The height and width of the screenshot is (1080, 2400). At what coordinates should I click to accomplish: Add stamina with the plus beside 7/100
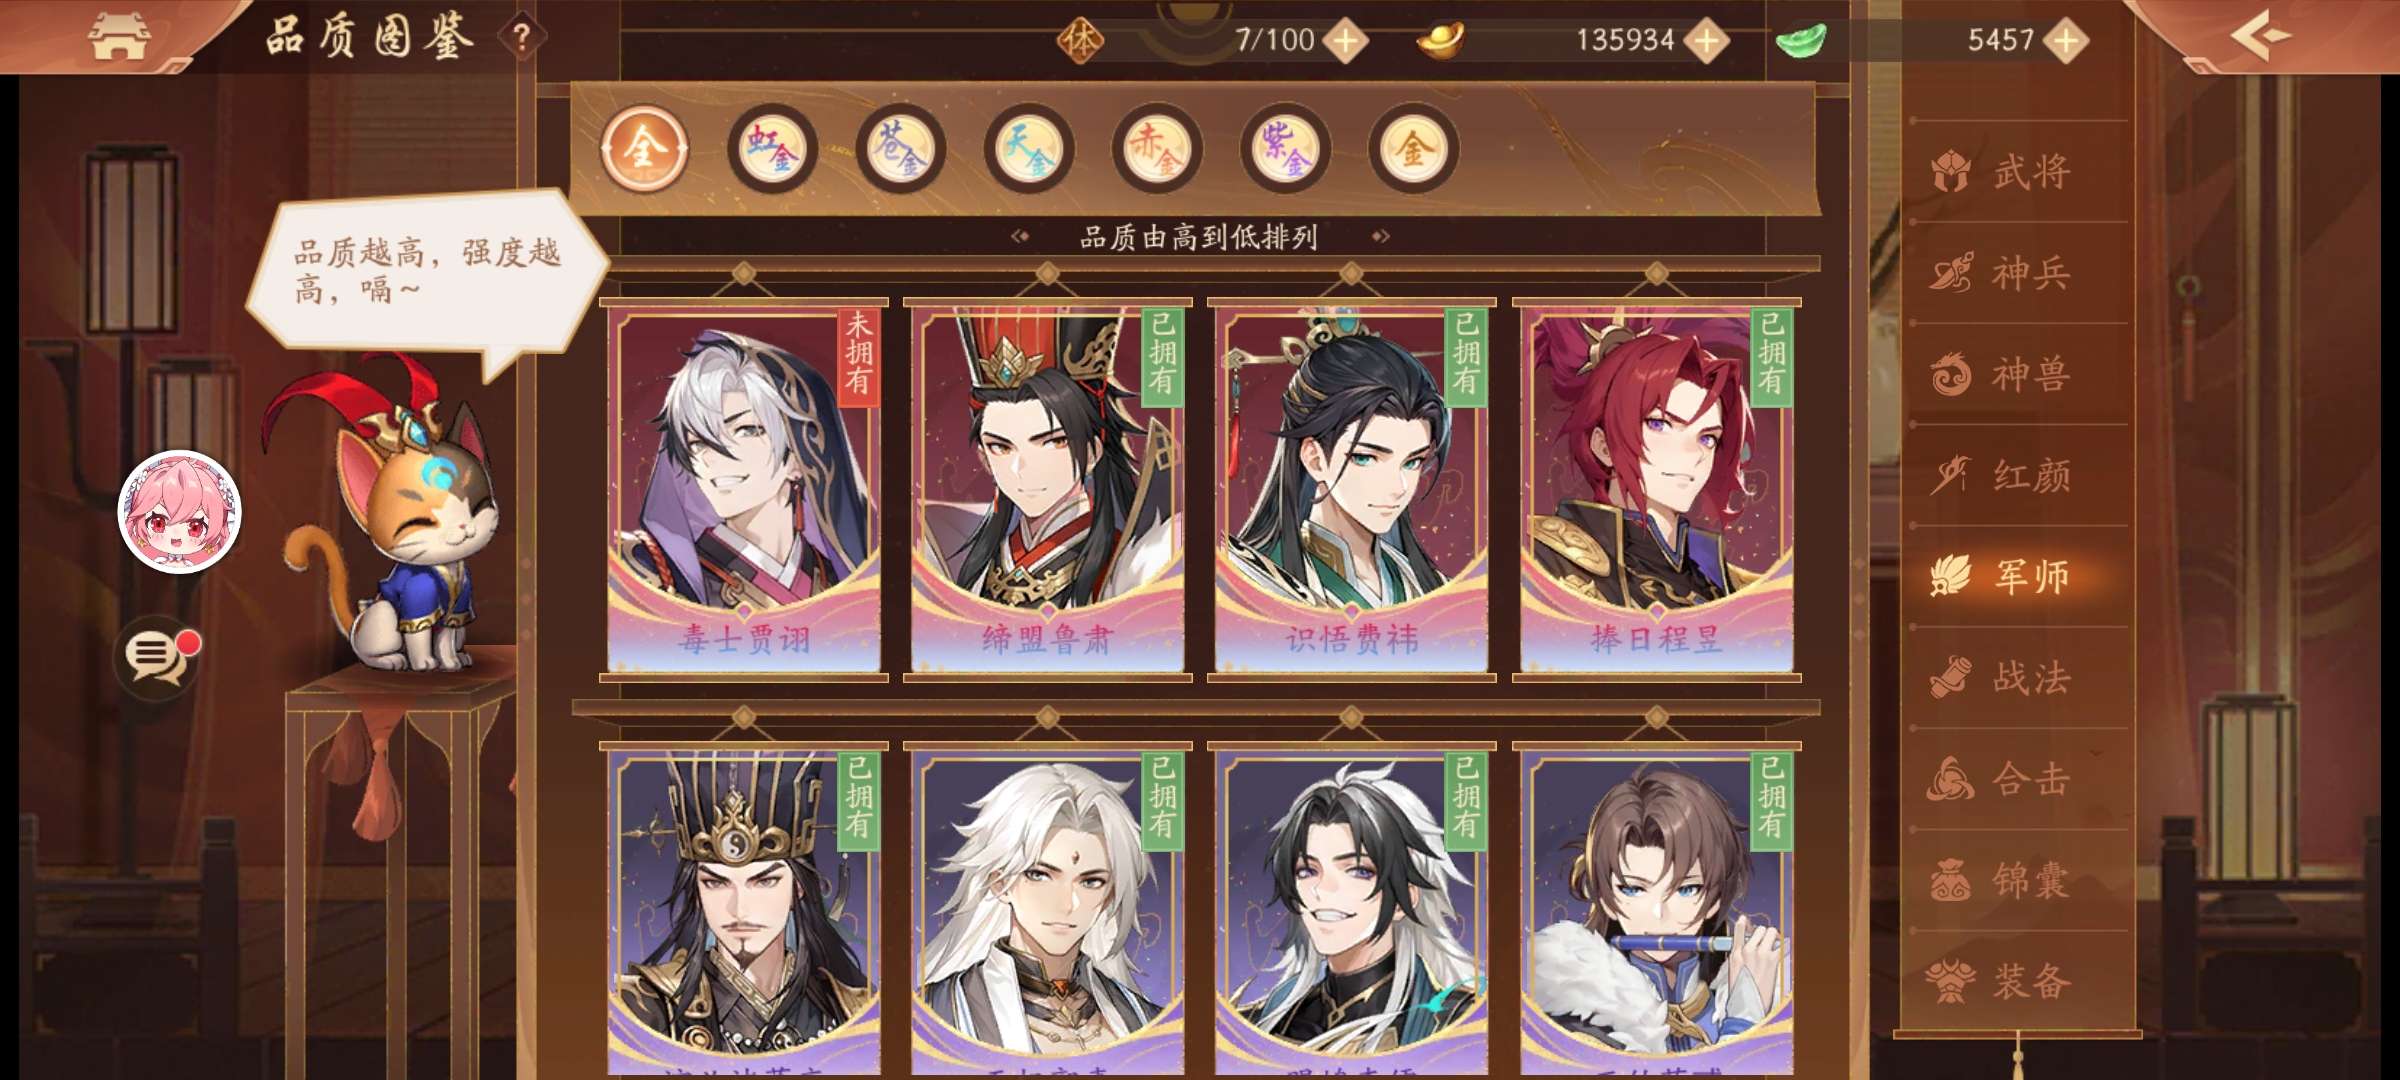[x=1346, y=41]
